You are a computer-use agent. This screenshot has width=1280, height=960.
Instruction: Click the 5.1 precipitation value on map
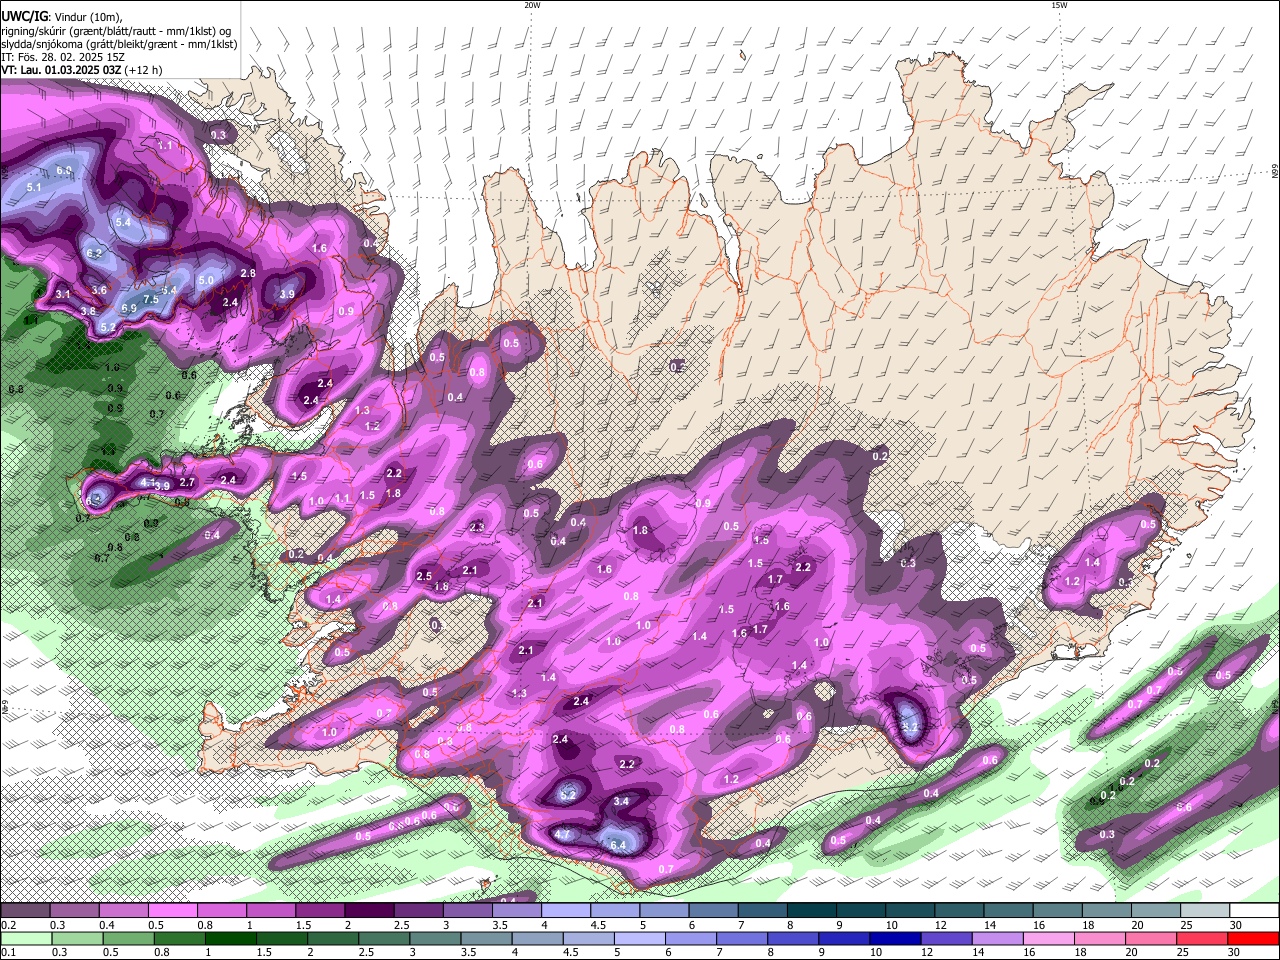(x=34, y=187)
